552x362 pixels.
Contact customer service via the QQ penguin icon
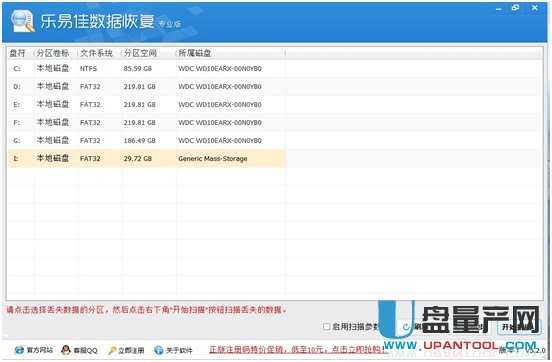(66, 350)
